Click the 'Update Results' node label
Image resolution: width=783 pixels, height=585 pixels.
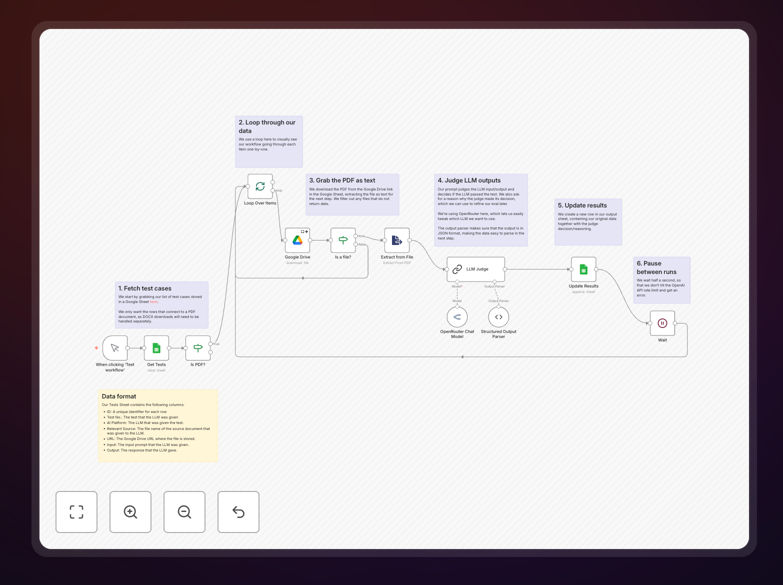[x=583, y=286]
